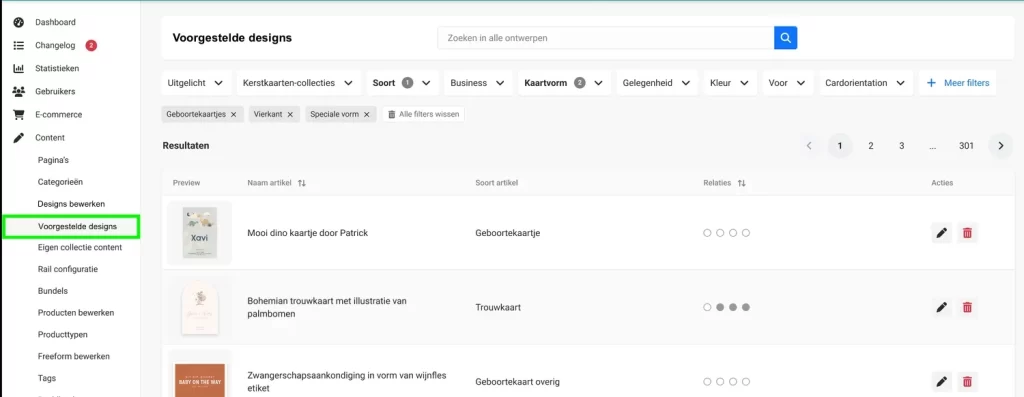Image resolution: width=1024 pixels, height=397 pixels.
Task: Open the Soort filter dropdown
Action: [402, 83]
